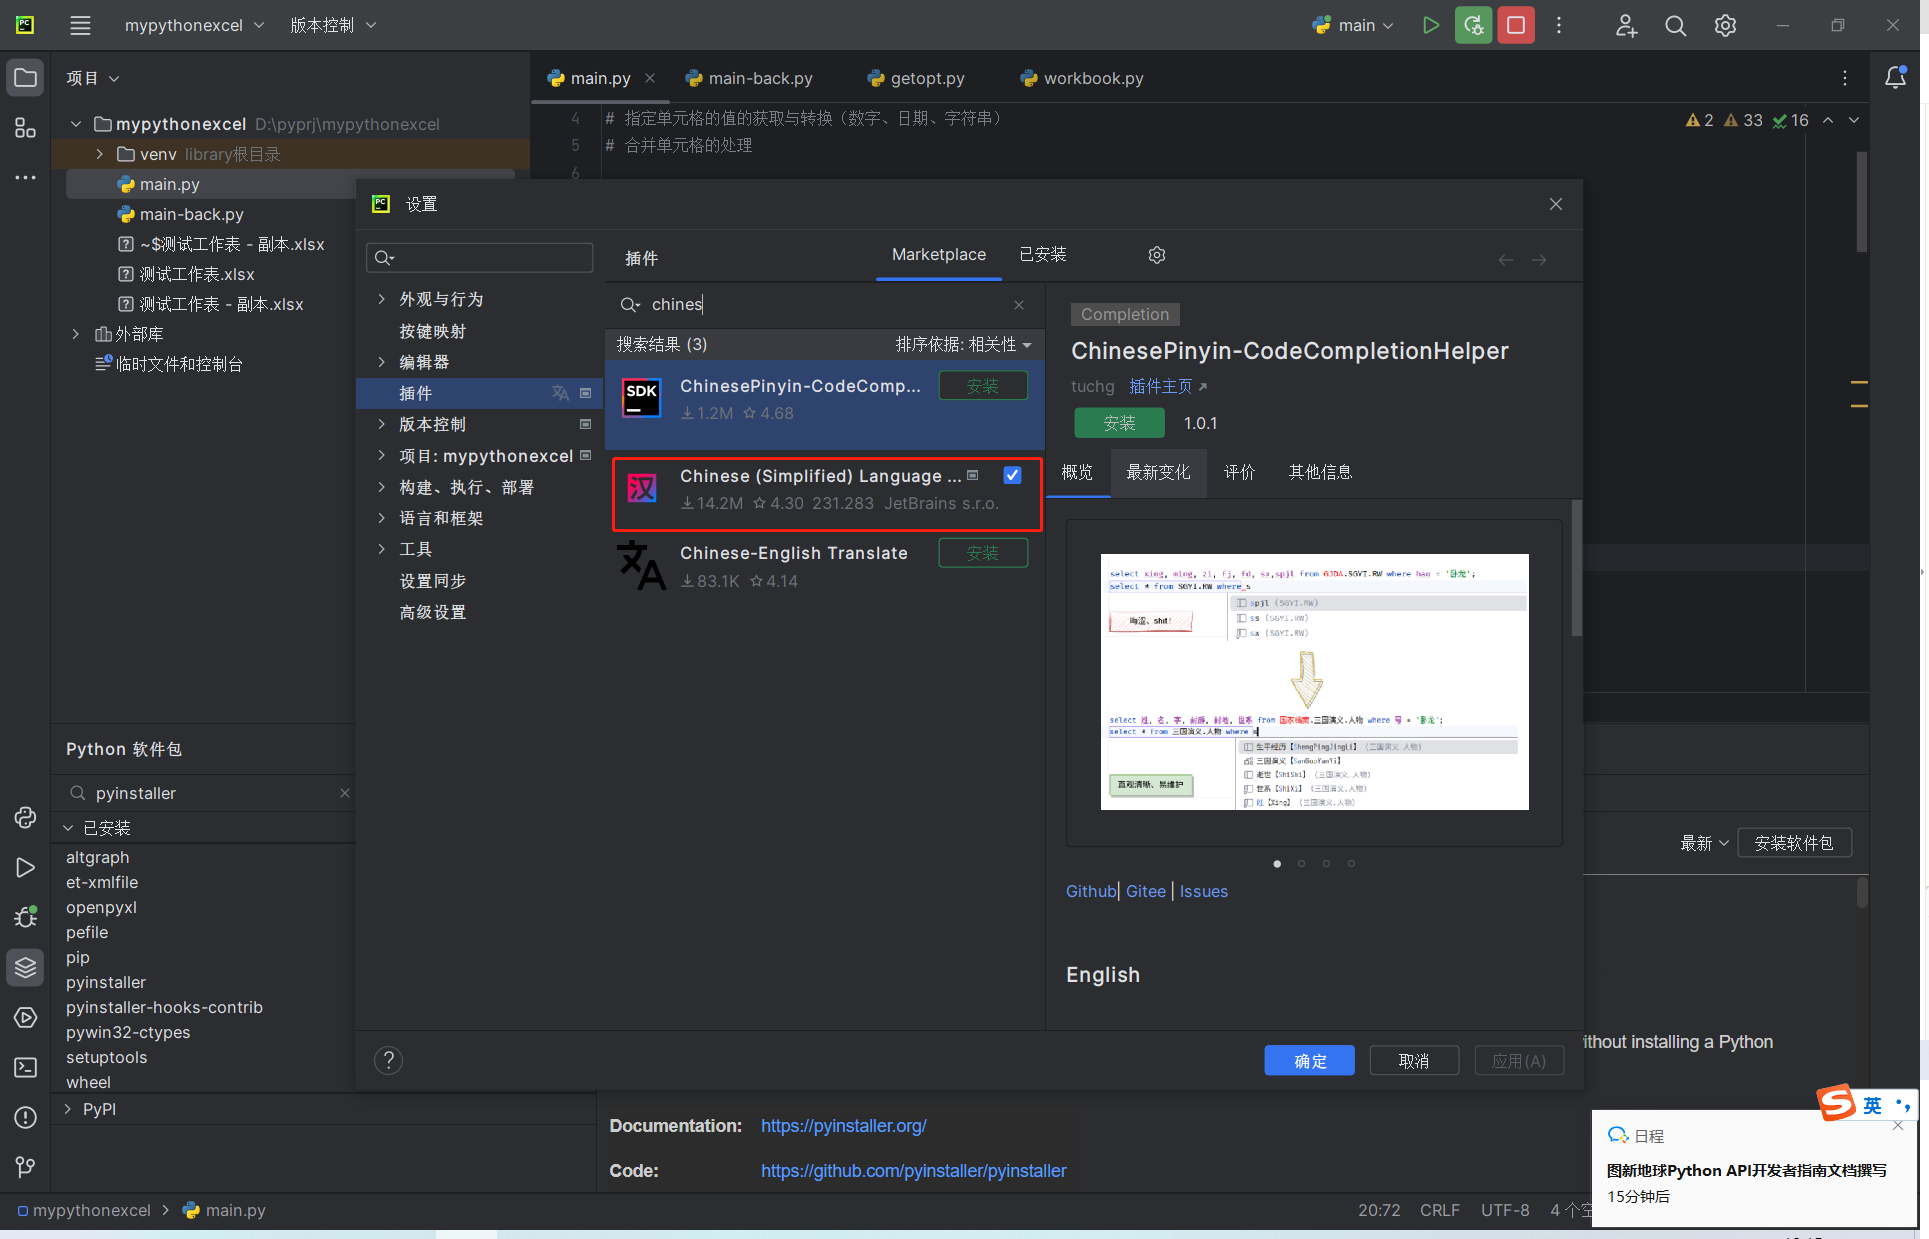Open the main git branch dropdown
Image resolution: width=1929 pixels, height=1239 pixels.
click(1352, 25)
